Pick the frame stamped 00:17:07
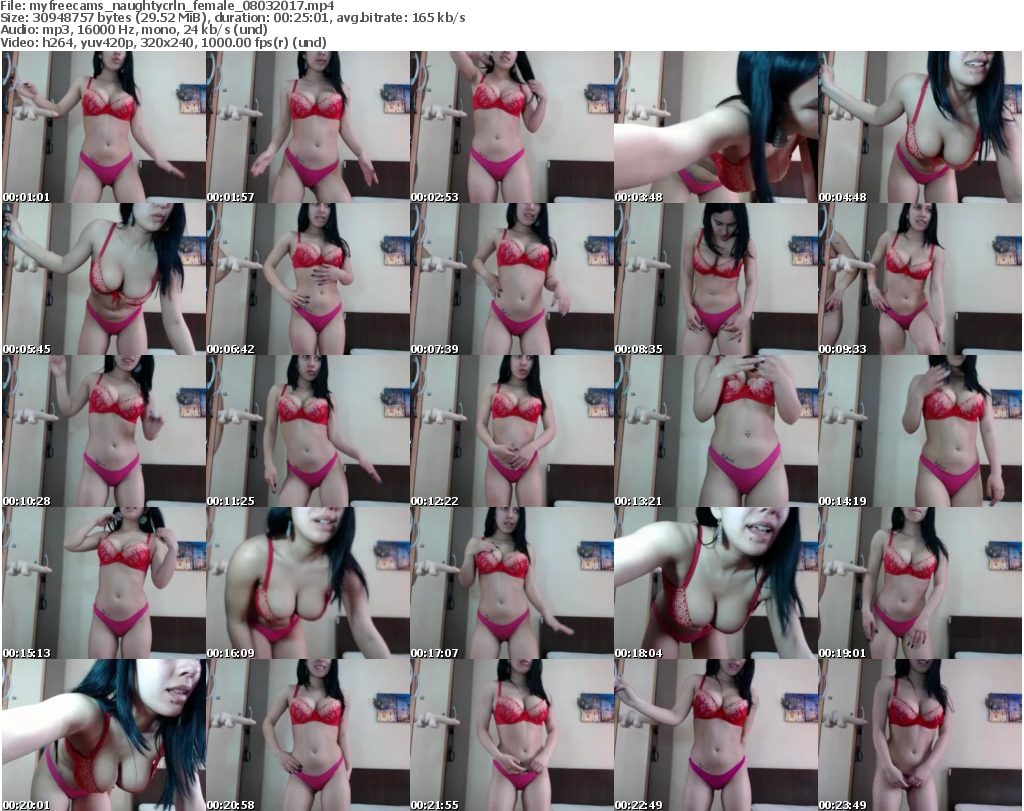Viewport: 1024px width, 811px height. (512, 583)
